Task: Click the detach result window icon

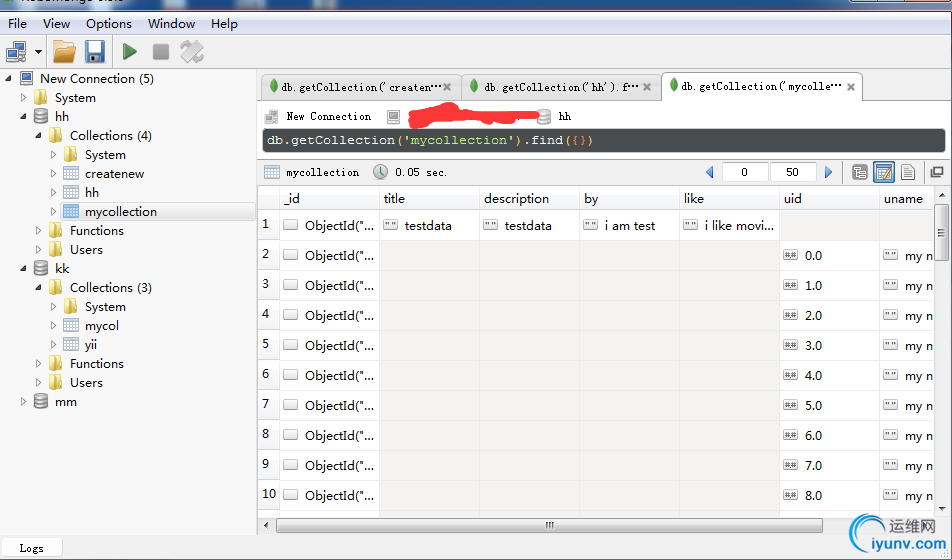Action: (x=937, y=172)
